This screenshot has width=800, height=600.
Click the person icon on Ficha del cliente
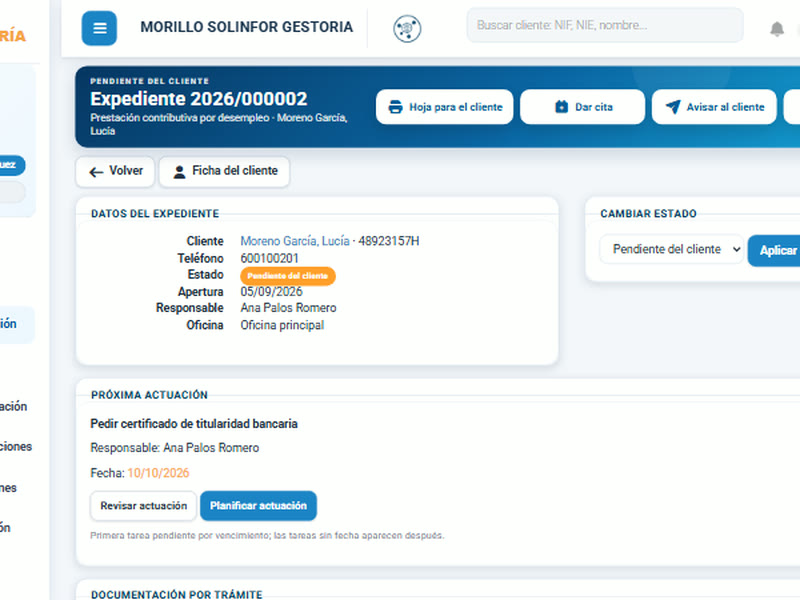(179, 172)
